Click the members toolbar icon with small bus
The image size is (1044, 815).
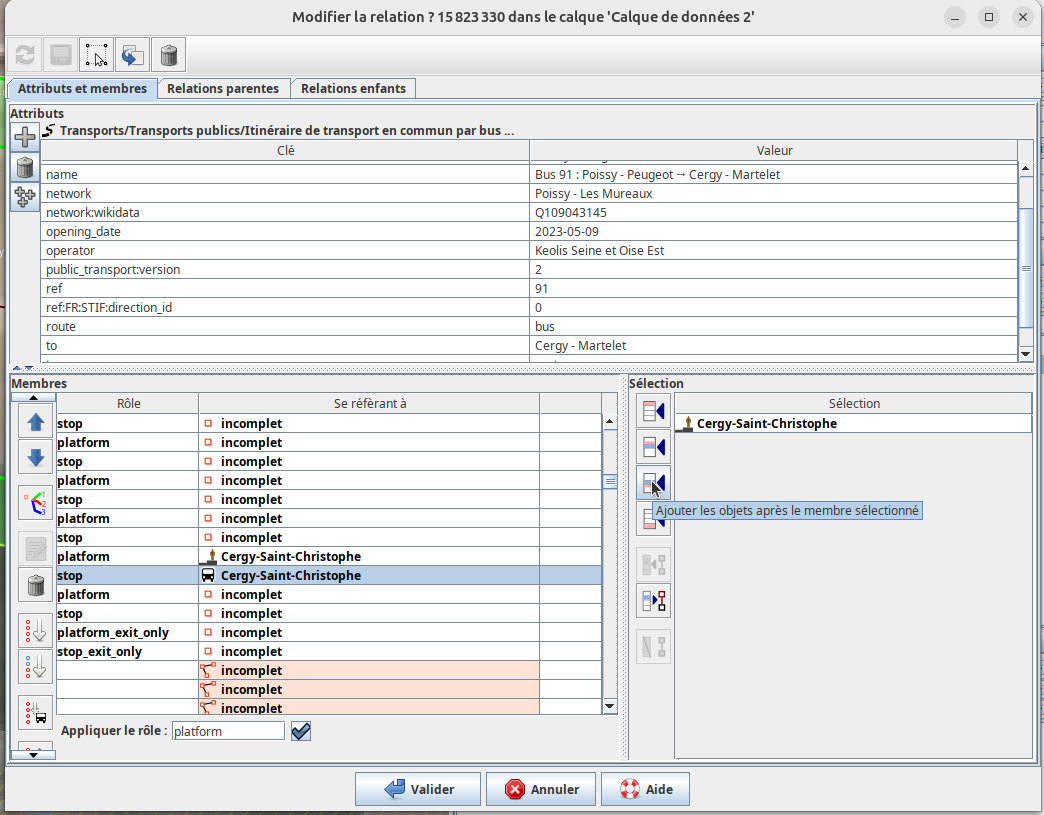pos(36,712)
